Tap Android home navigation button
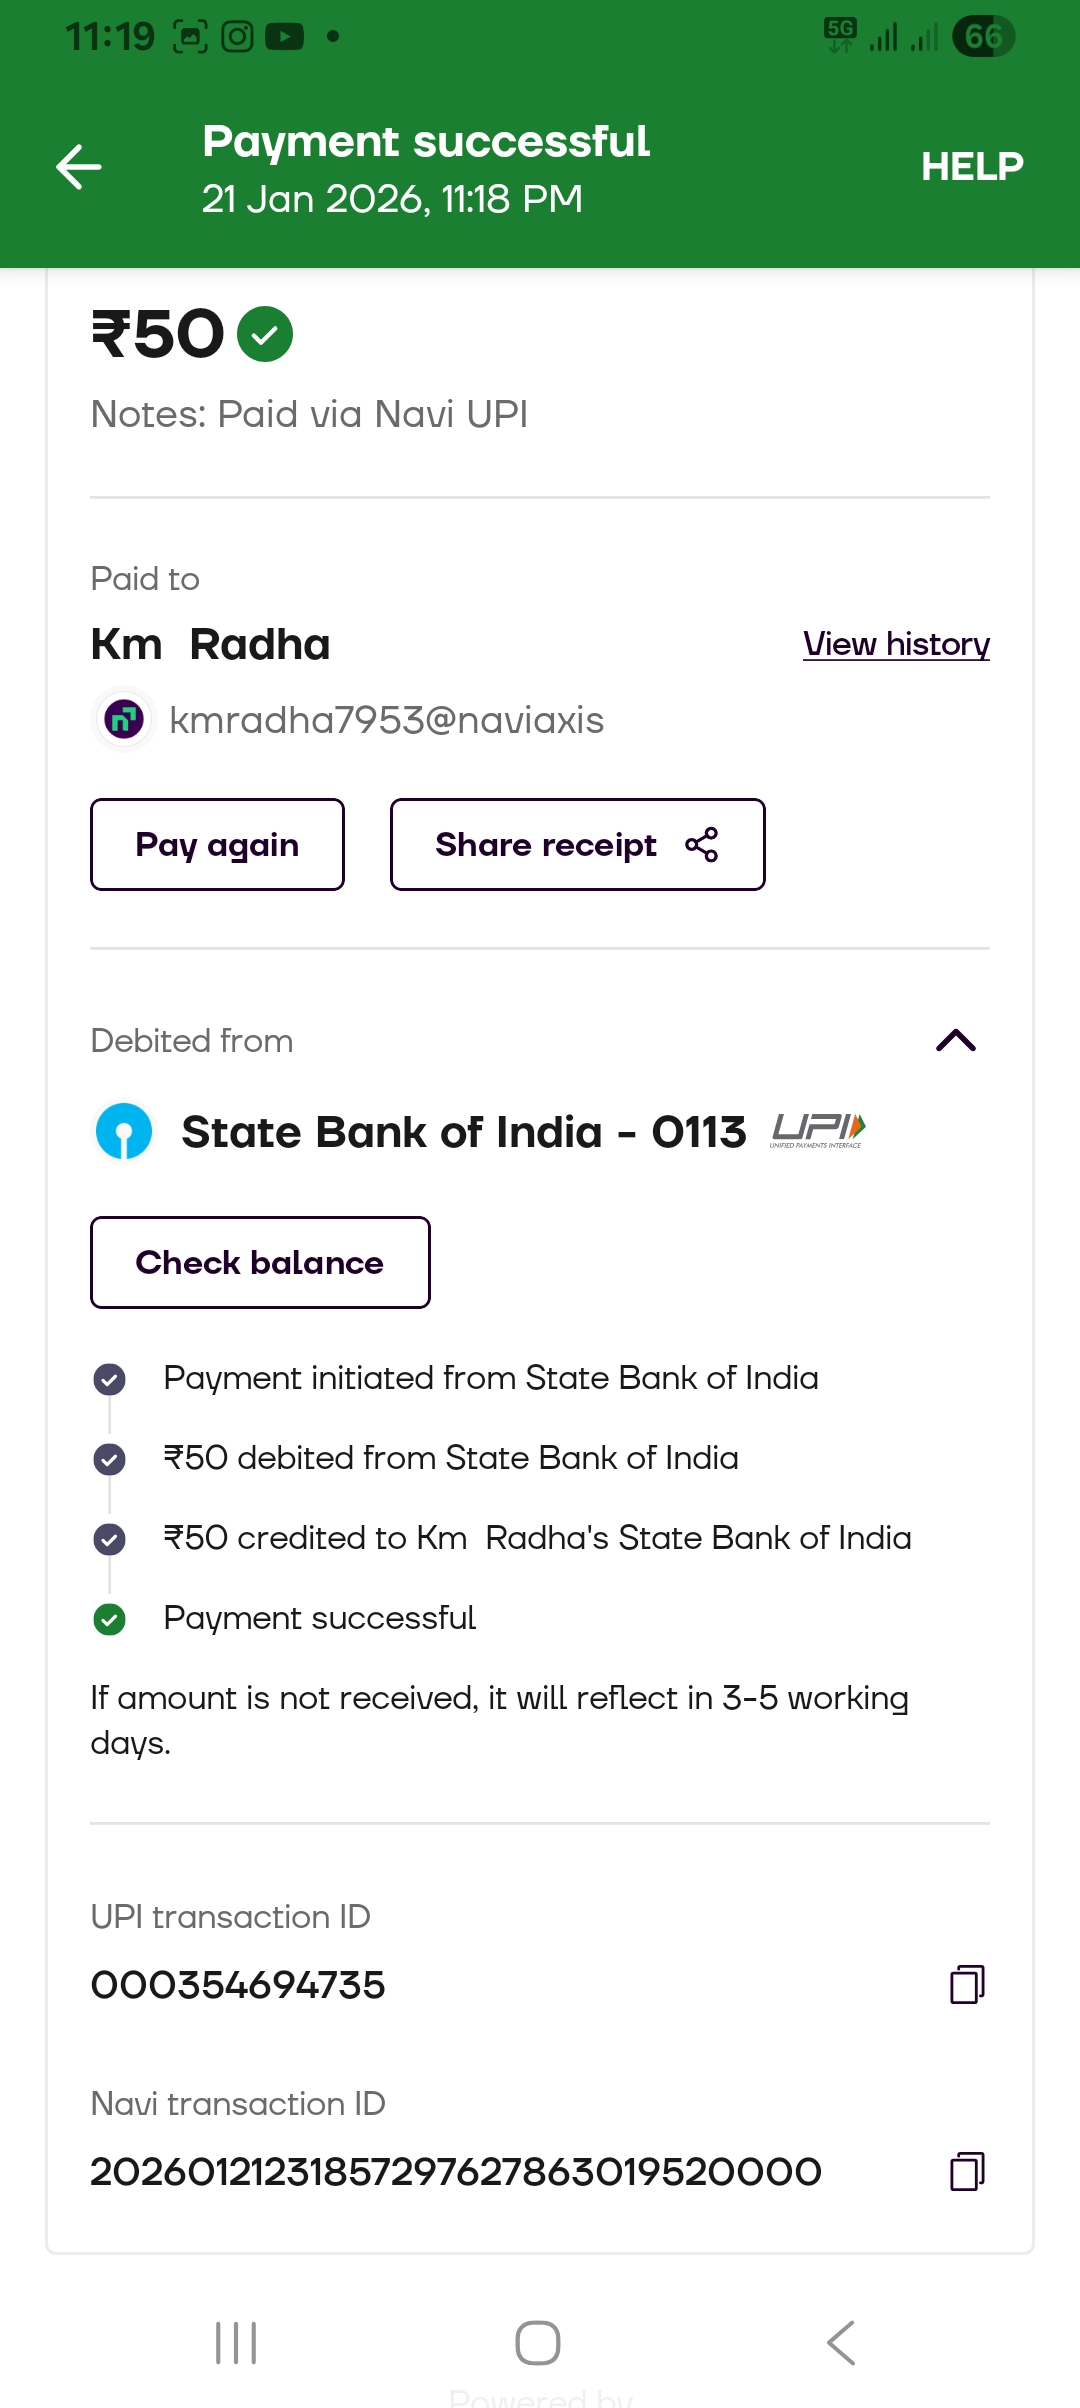The height and width of the screenshot is (2408, 1080). coord(538,2343)
